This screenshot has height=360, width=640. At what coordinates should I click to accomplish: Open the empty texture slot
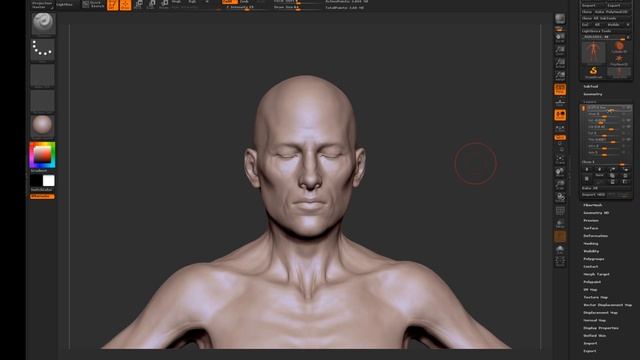click(42, 101)
